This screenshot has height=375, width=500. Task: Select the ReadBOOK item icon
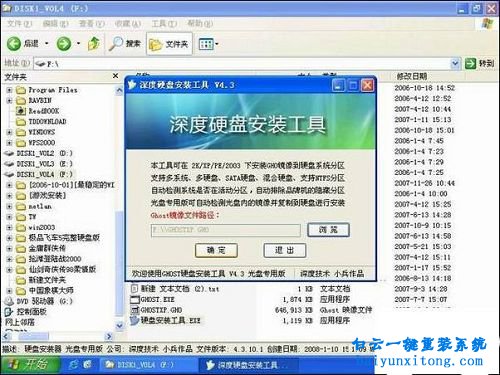[x=21, y=111]
